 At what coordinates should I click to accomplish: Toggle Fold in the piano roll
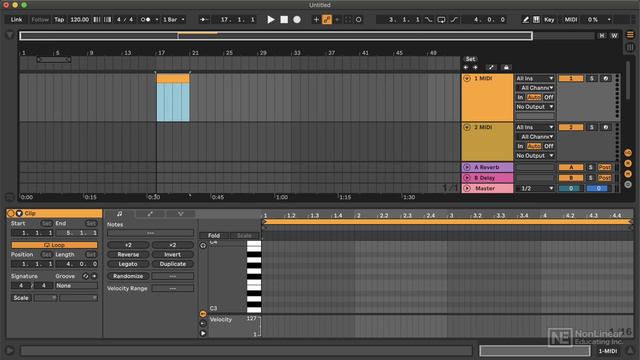click(x=214, y=236)
